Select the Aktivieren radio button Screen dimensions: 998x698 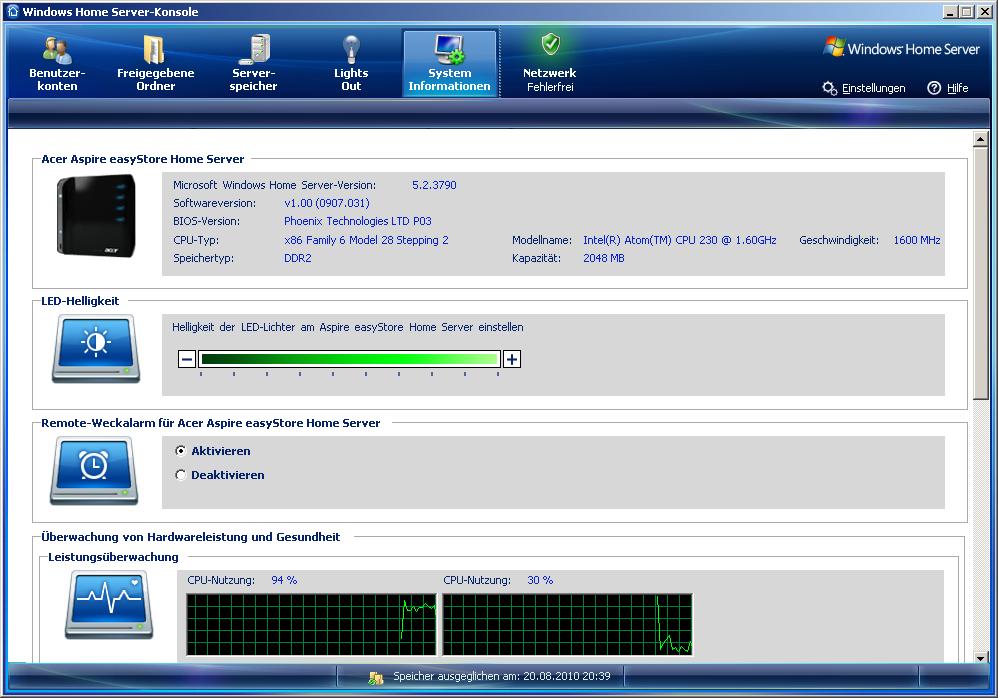coord(181,451)
